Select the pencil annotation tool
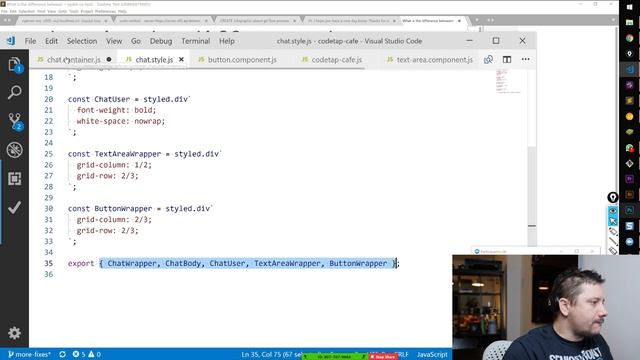The height and width of the screenshot is (360, 640). (613, 231)
